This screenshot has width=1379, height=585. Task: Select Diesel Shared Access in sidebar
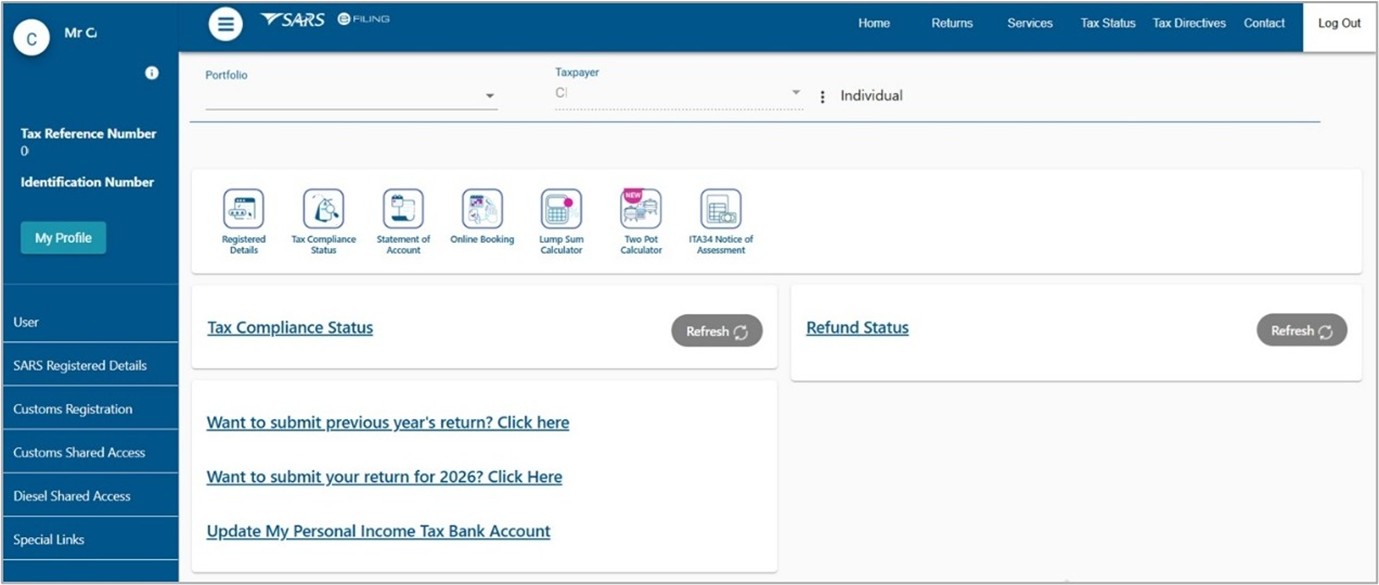click(x=90, y=496)
